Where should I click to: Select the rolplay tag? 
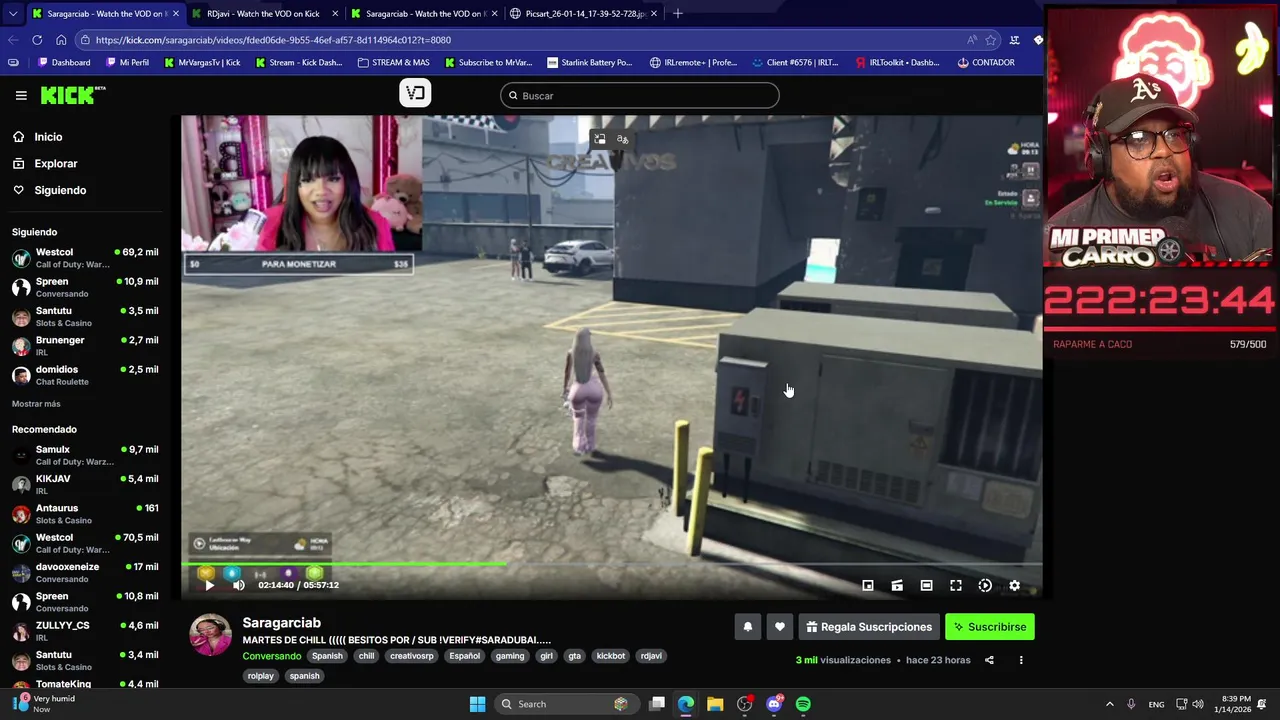point(261,676)
